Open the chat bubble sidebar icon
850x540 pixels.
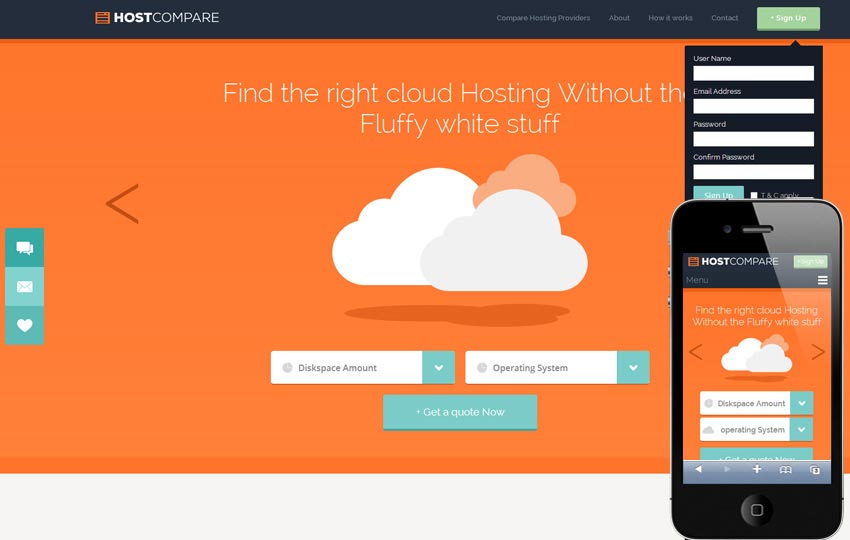(24, 248)
